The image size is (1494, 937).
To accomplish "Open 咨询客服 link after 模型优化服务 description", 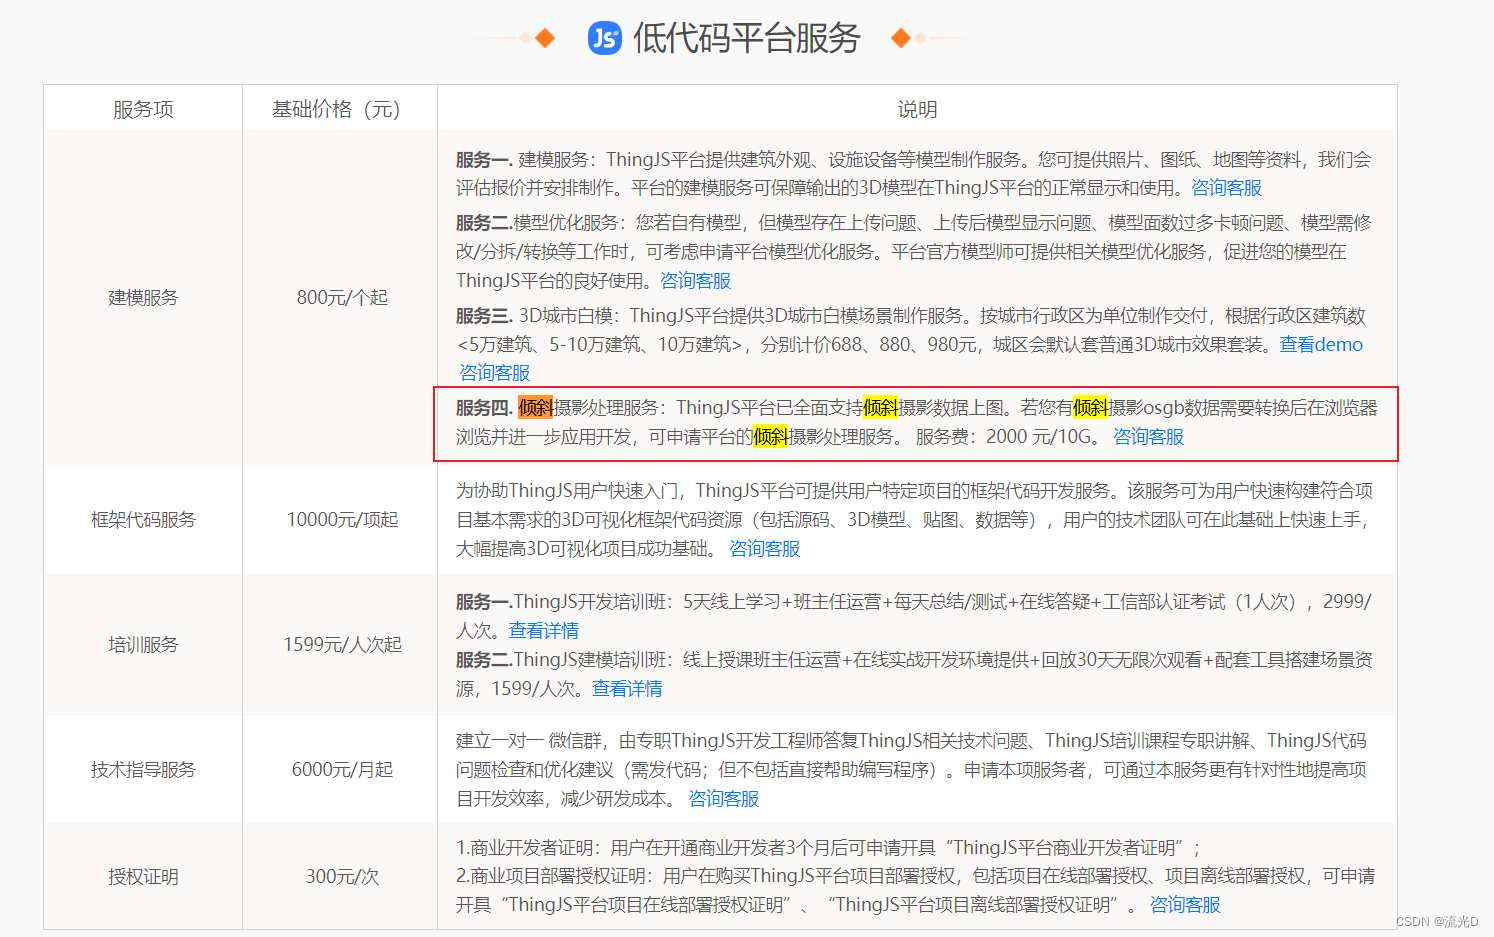I will pyautogui.click(x=696, y=281).
